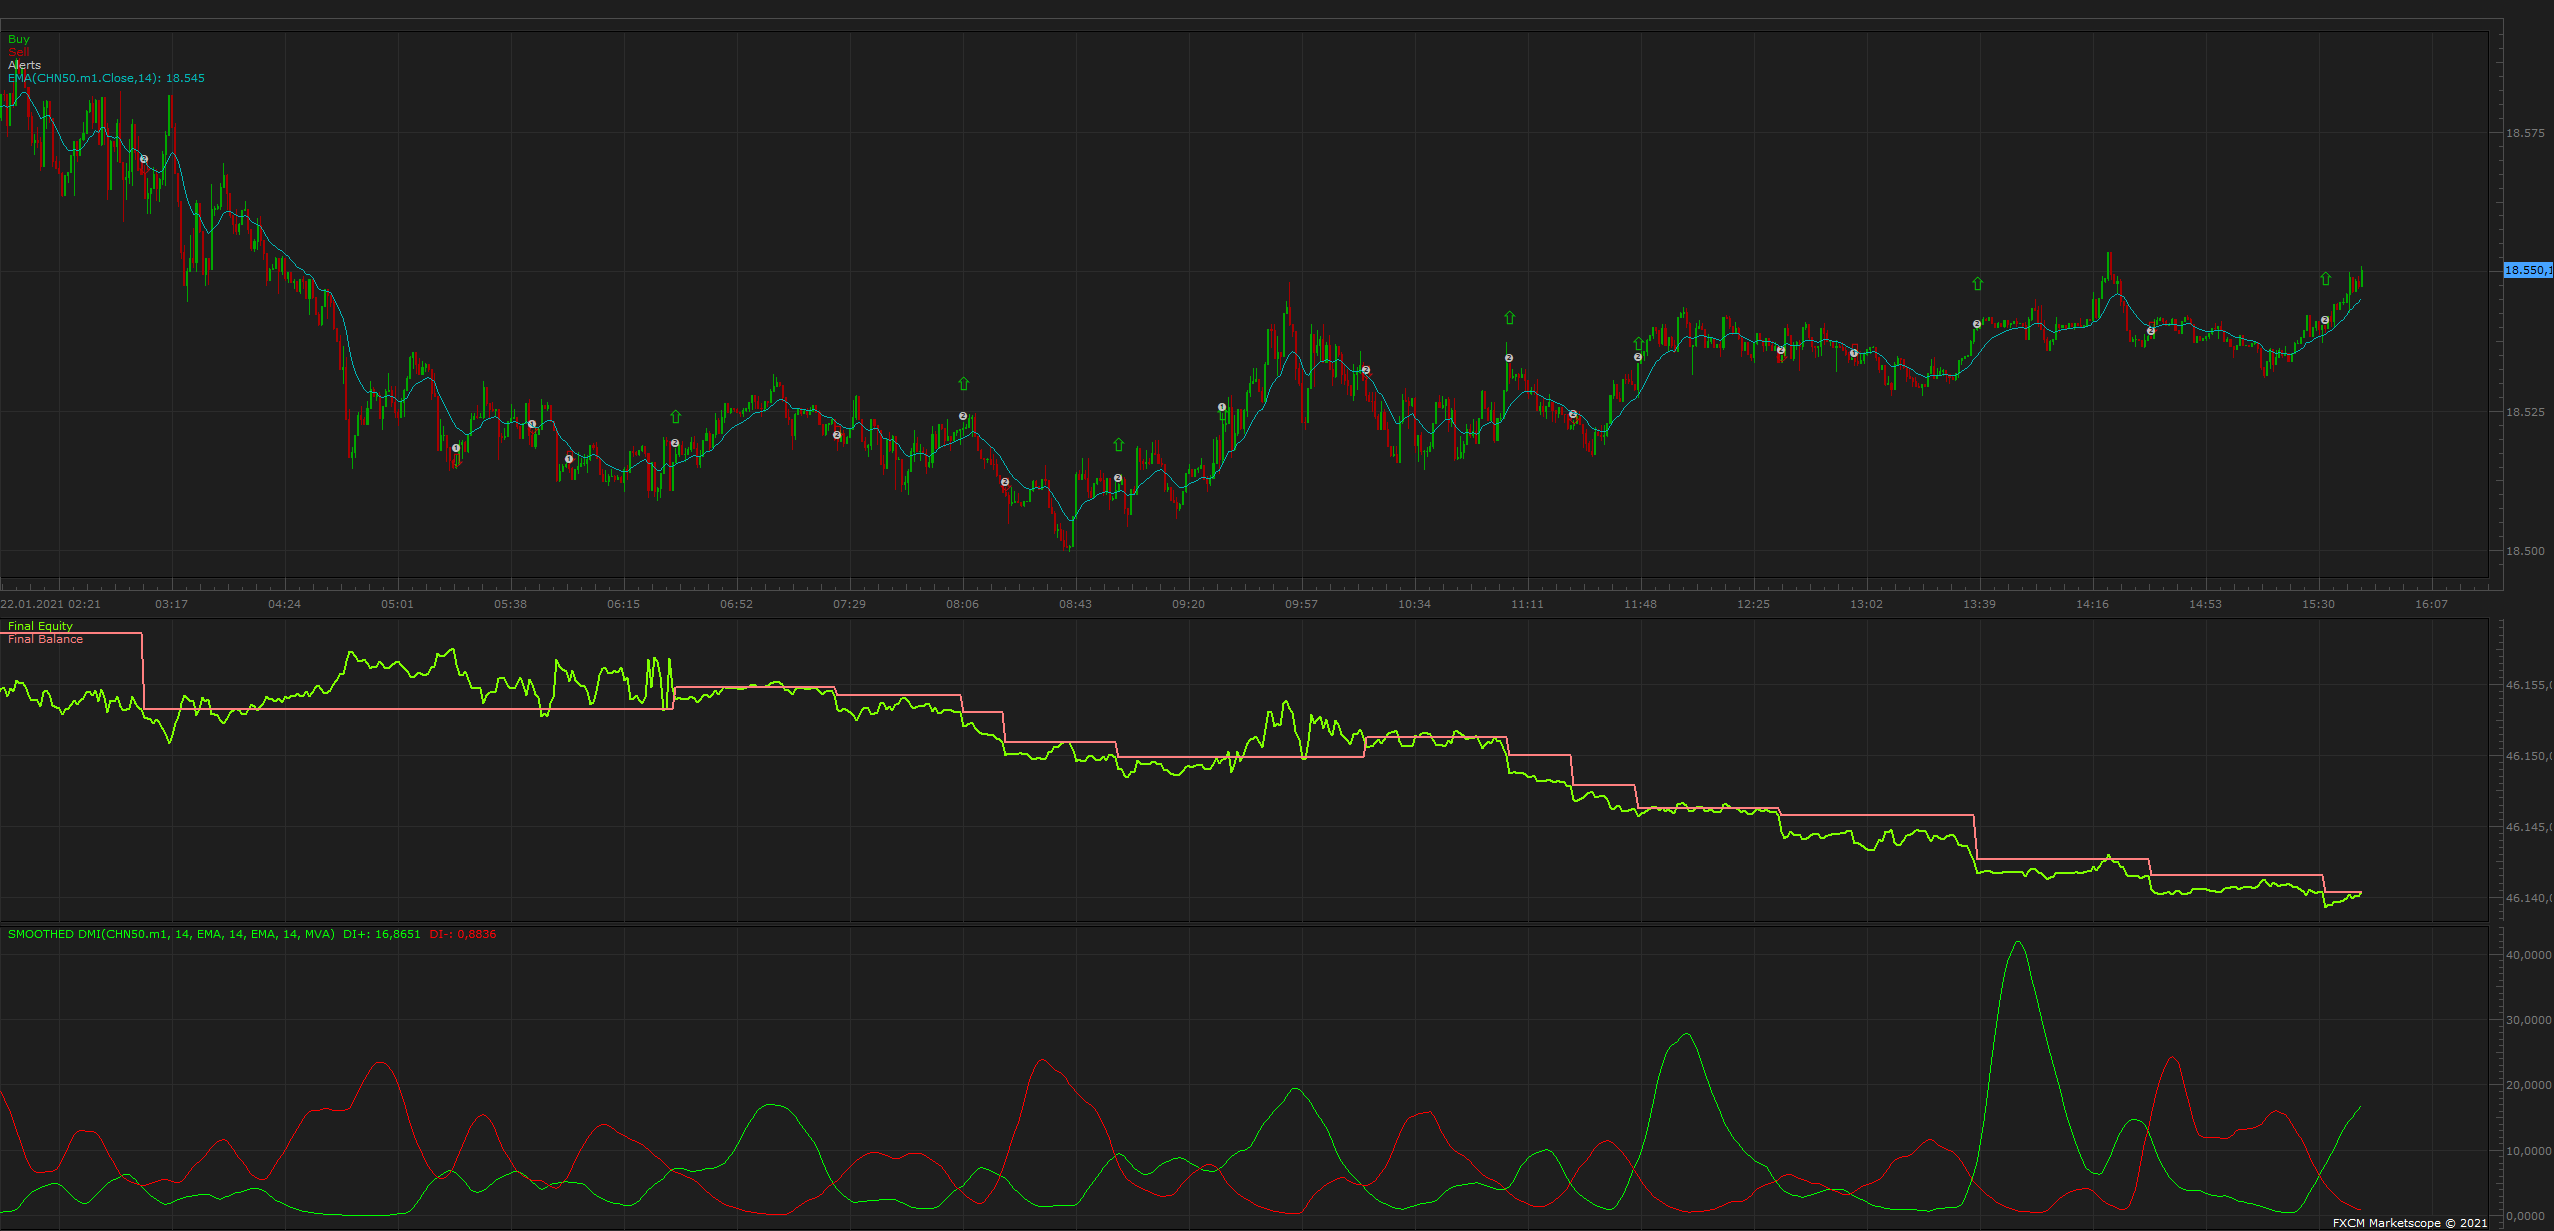Click trade marker 2 at the 08:06 gridline
2554x1231 pixels.
[963, 416]
